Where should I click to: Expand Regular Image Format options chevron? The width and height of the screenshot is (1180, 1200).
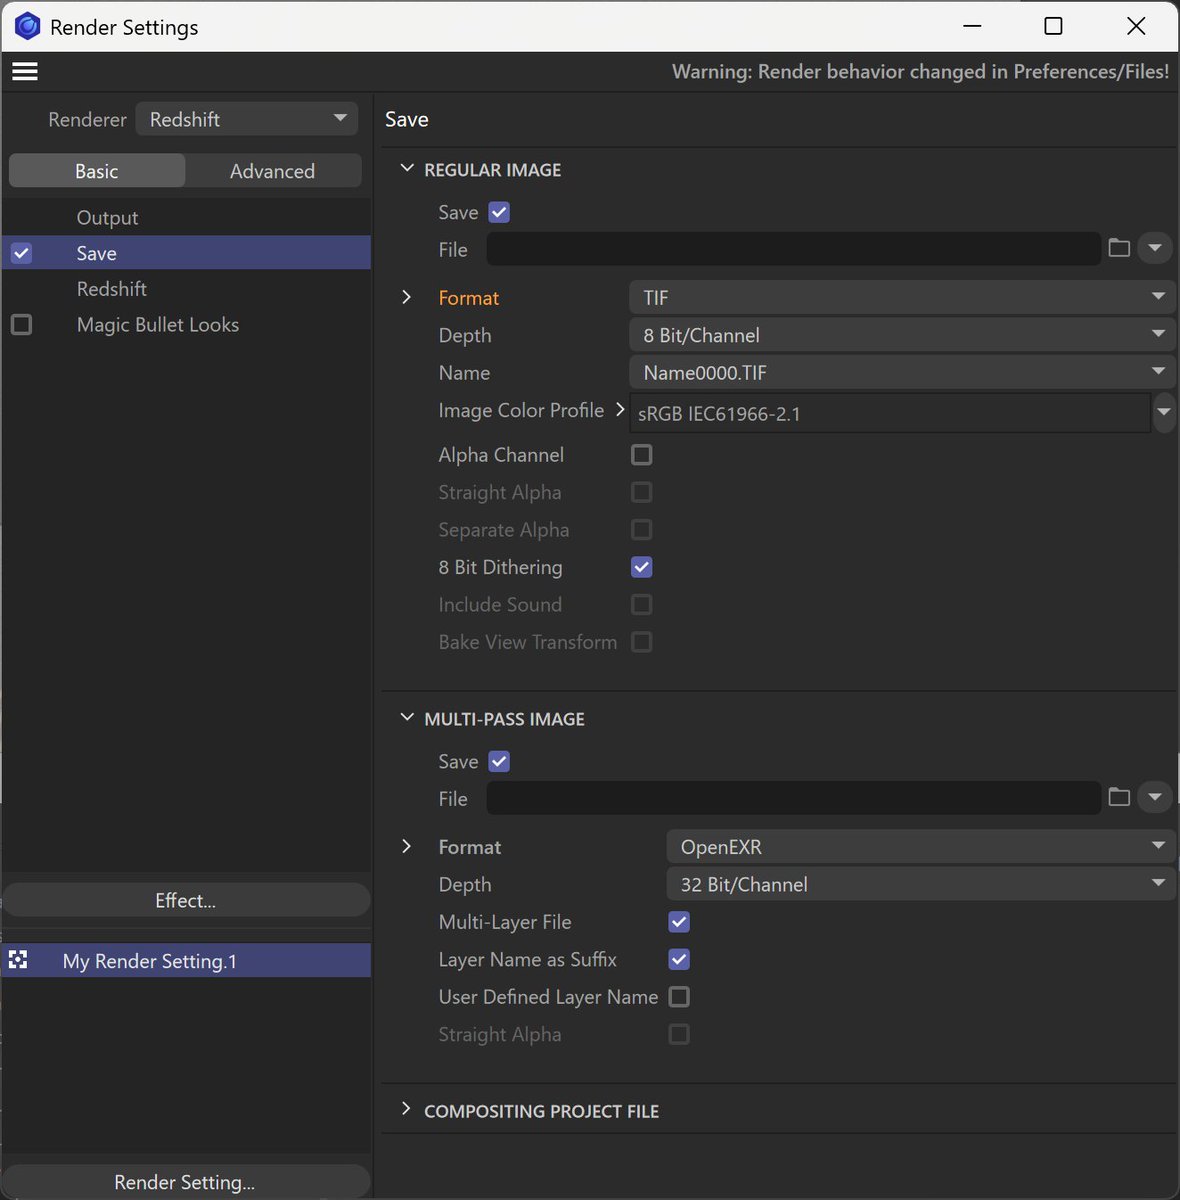pos(406,297)
